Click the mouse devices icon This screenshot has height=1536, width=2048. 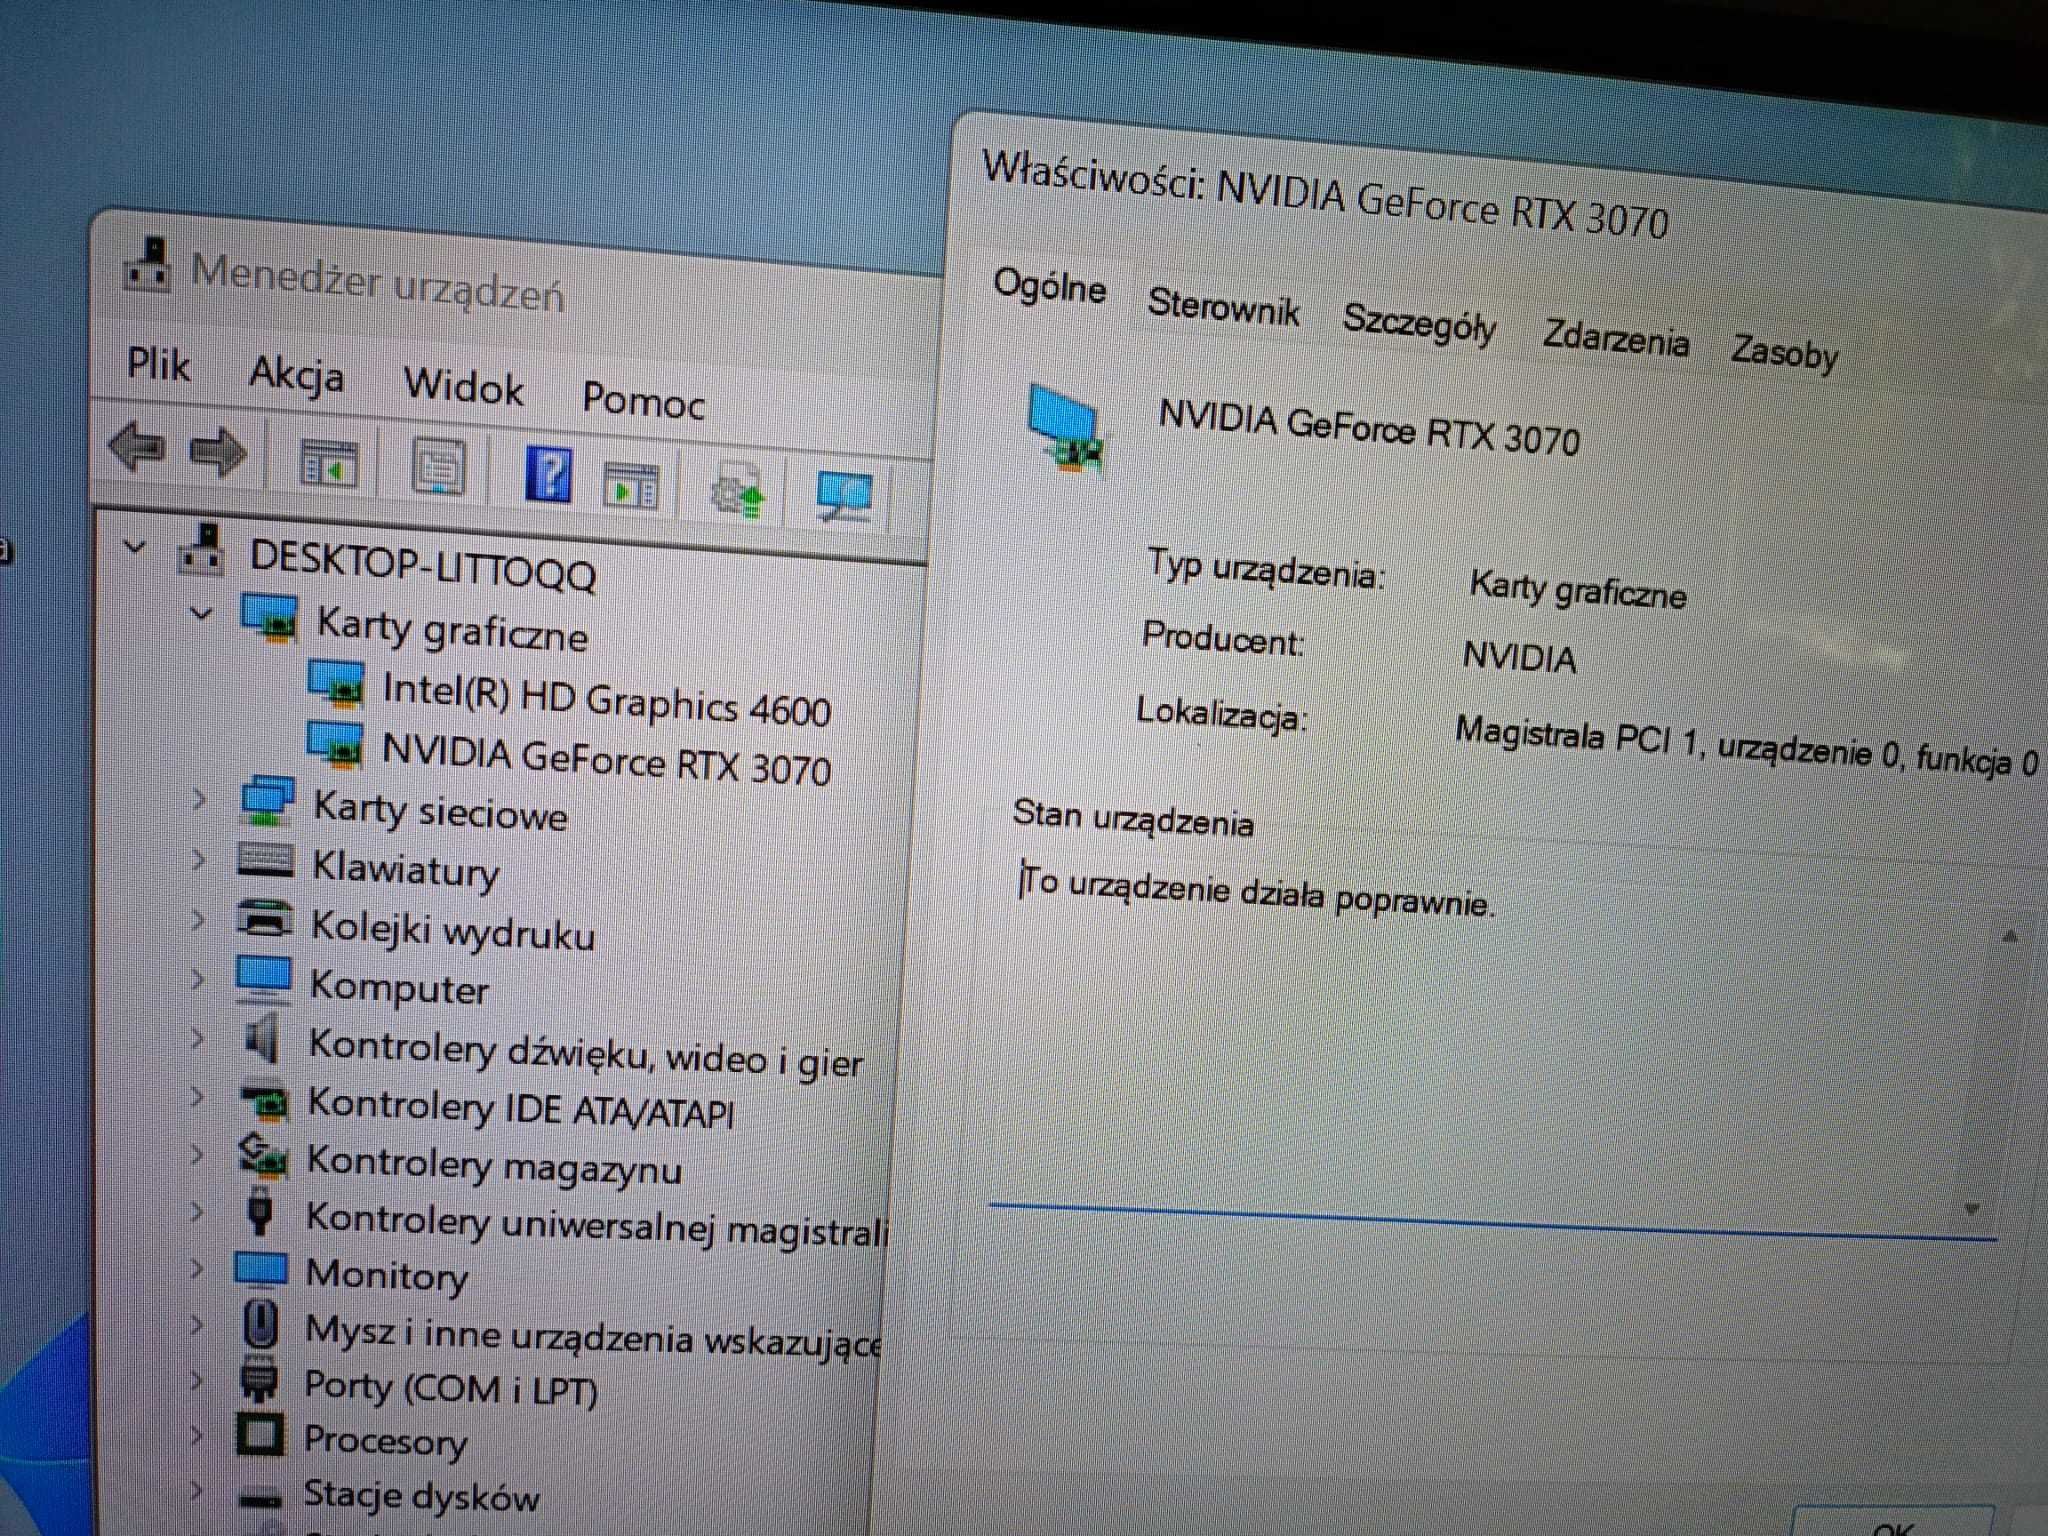[260, 1325]
